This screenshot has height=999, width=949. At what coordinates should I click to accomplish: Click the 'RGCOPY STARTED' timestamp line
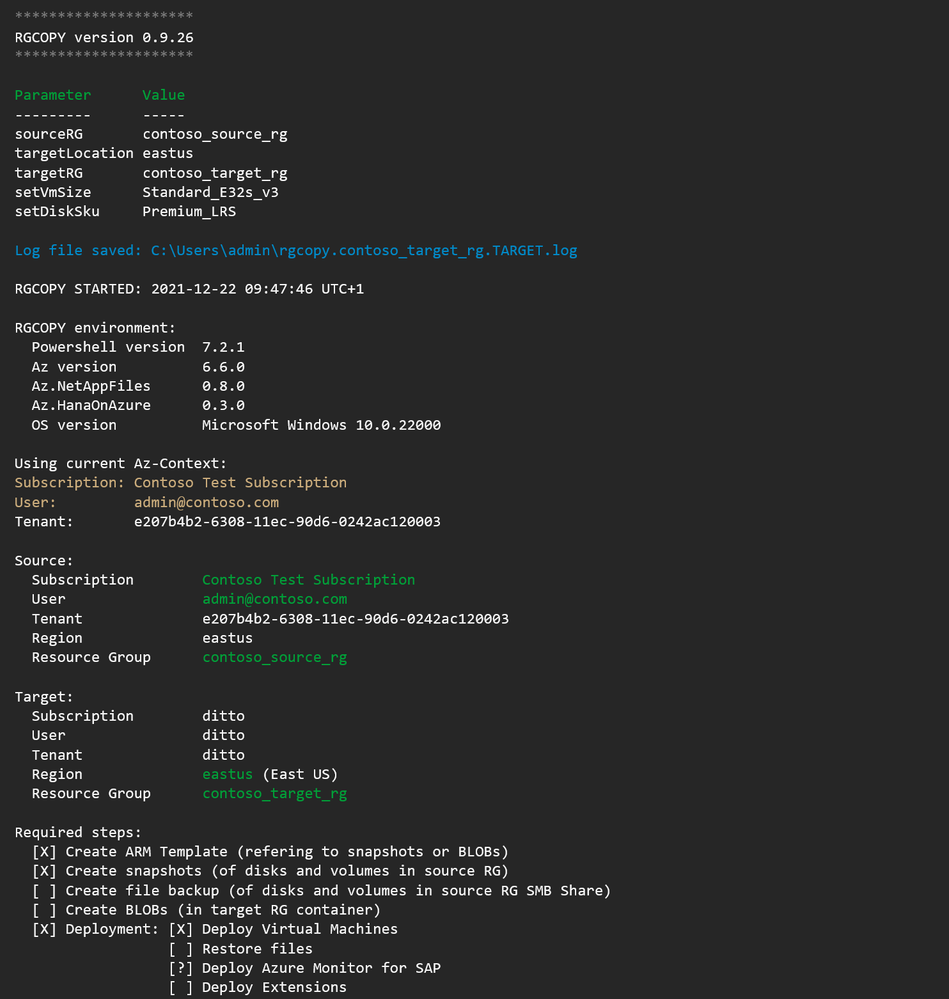(x=189, y=289)
